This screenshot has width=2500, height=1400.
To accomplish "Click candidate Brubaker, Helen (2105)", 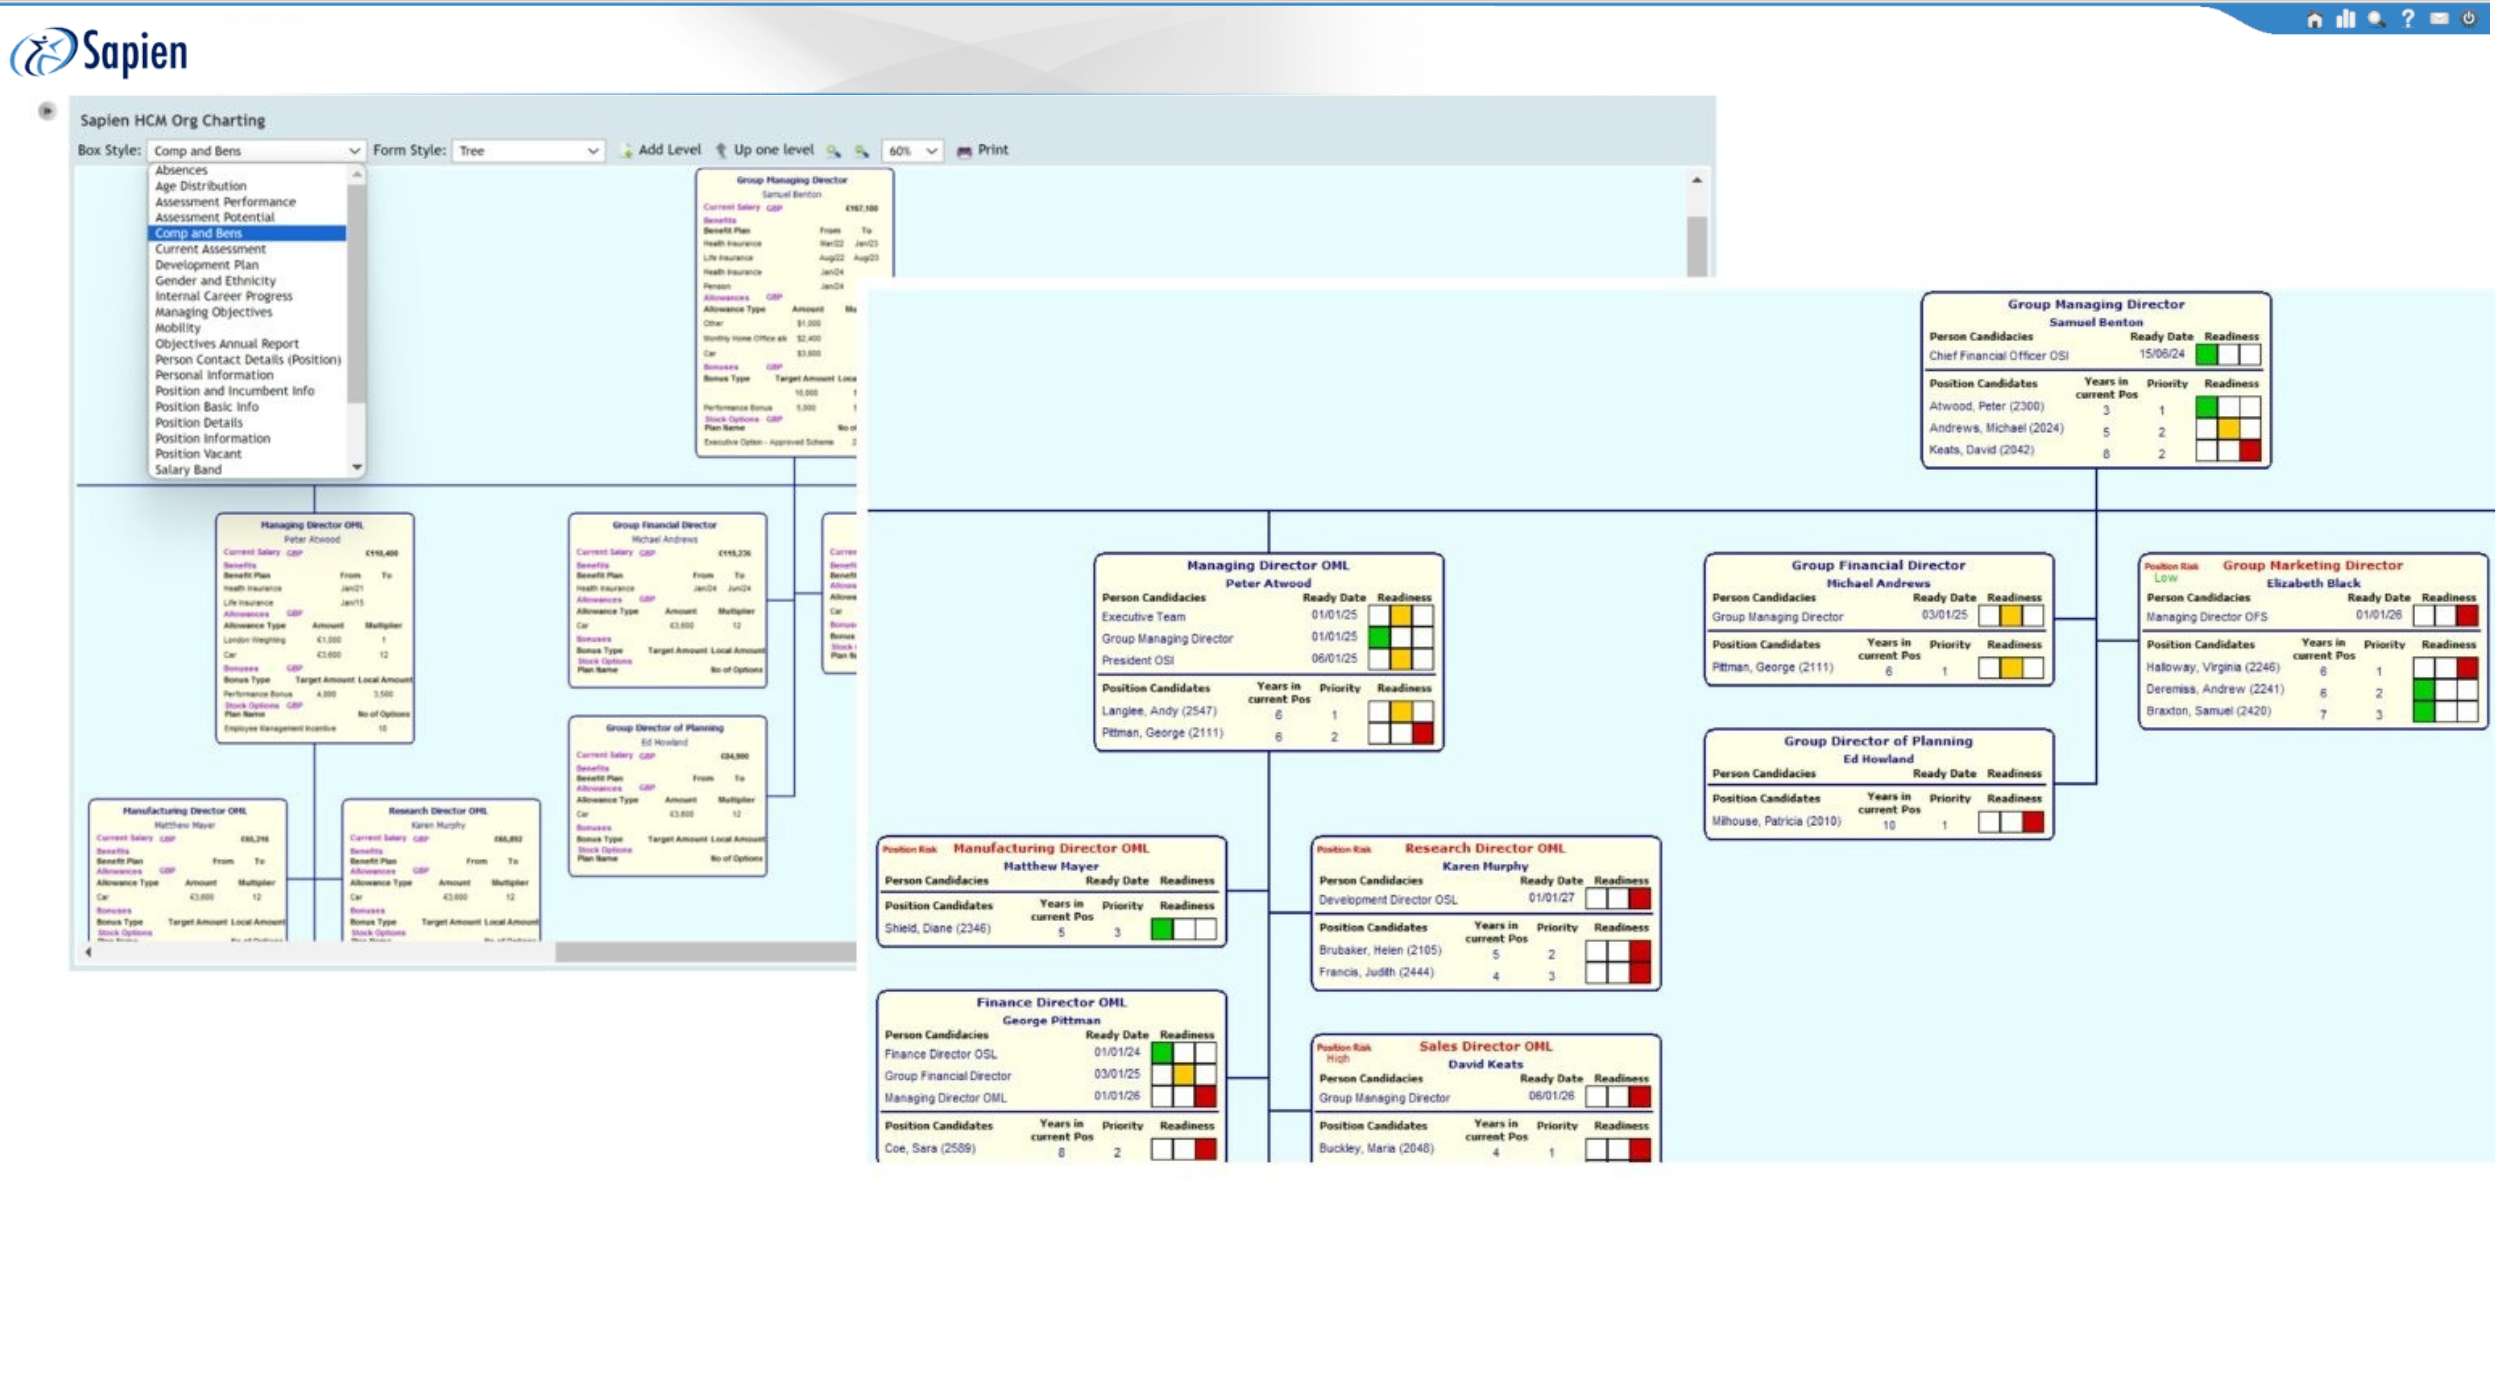I will click(1379, 951).
